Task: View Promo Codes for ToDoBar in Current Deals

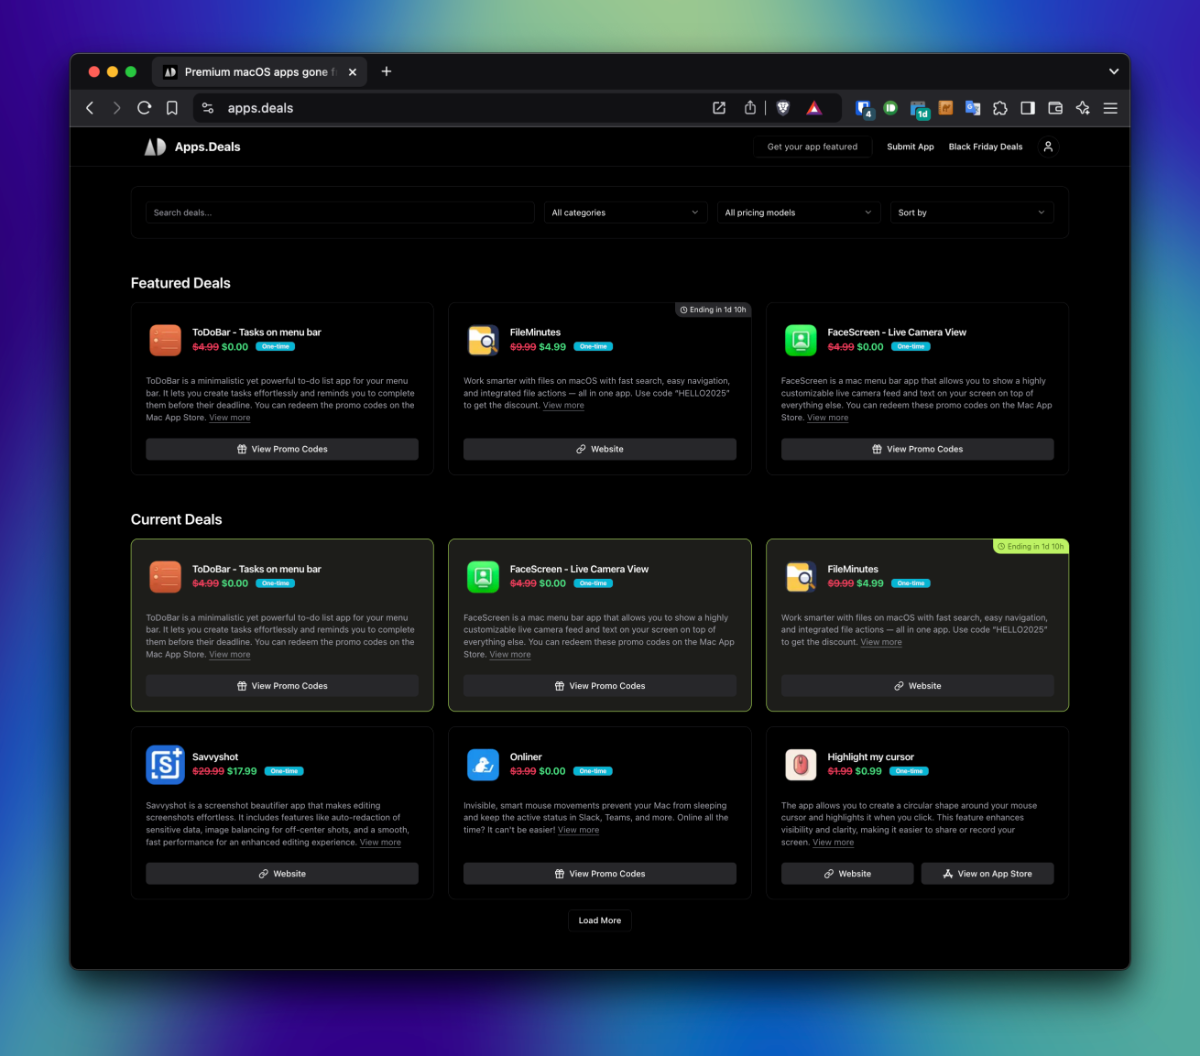Action: pos(282,686)
